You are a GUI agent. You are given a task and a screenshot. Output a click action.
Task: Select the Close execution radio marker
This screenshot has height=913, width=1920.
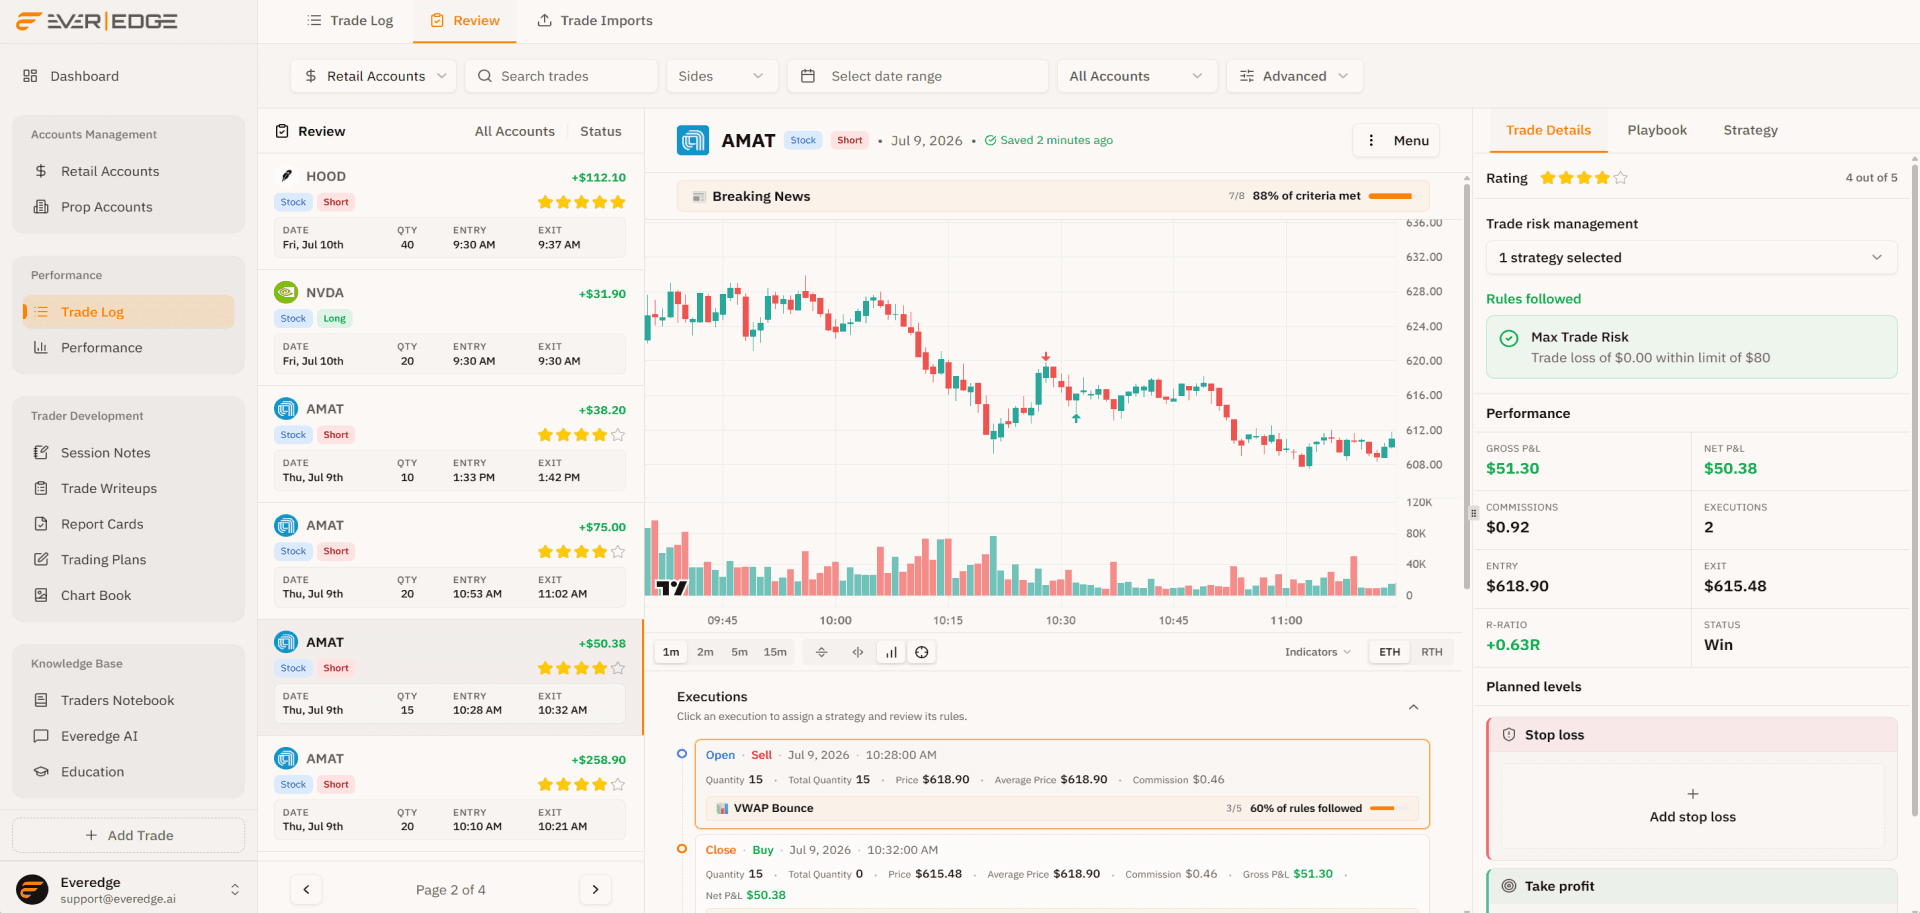pos(682,849)
